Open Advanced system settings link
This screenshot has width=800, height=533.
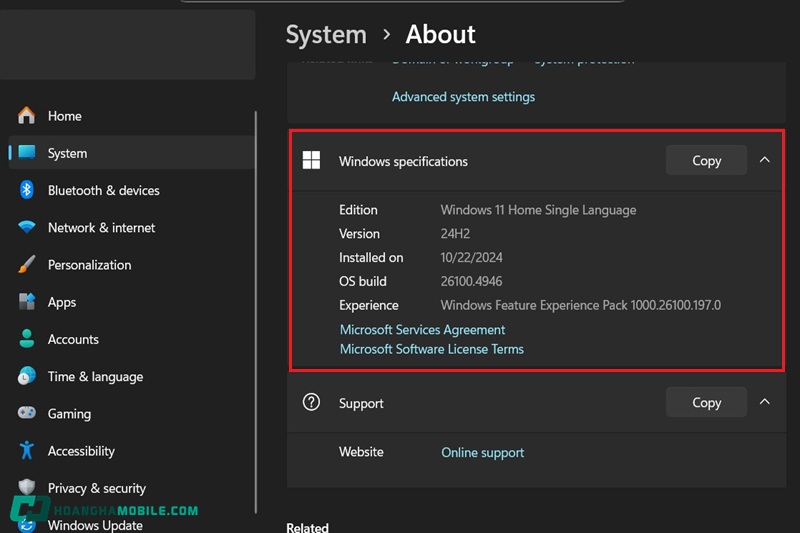[x=463, y=97]
